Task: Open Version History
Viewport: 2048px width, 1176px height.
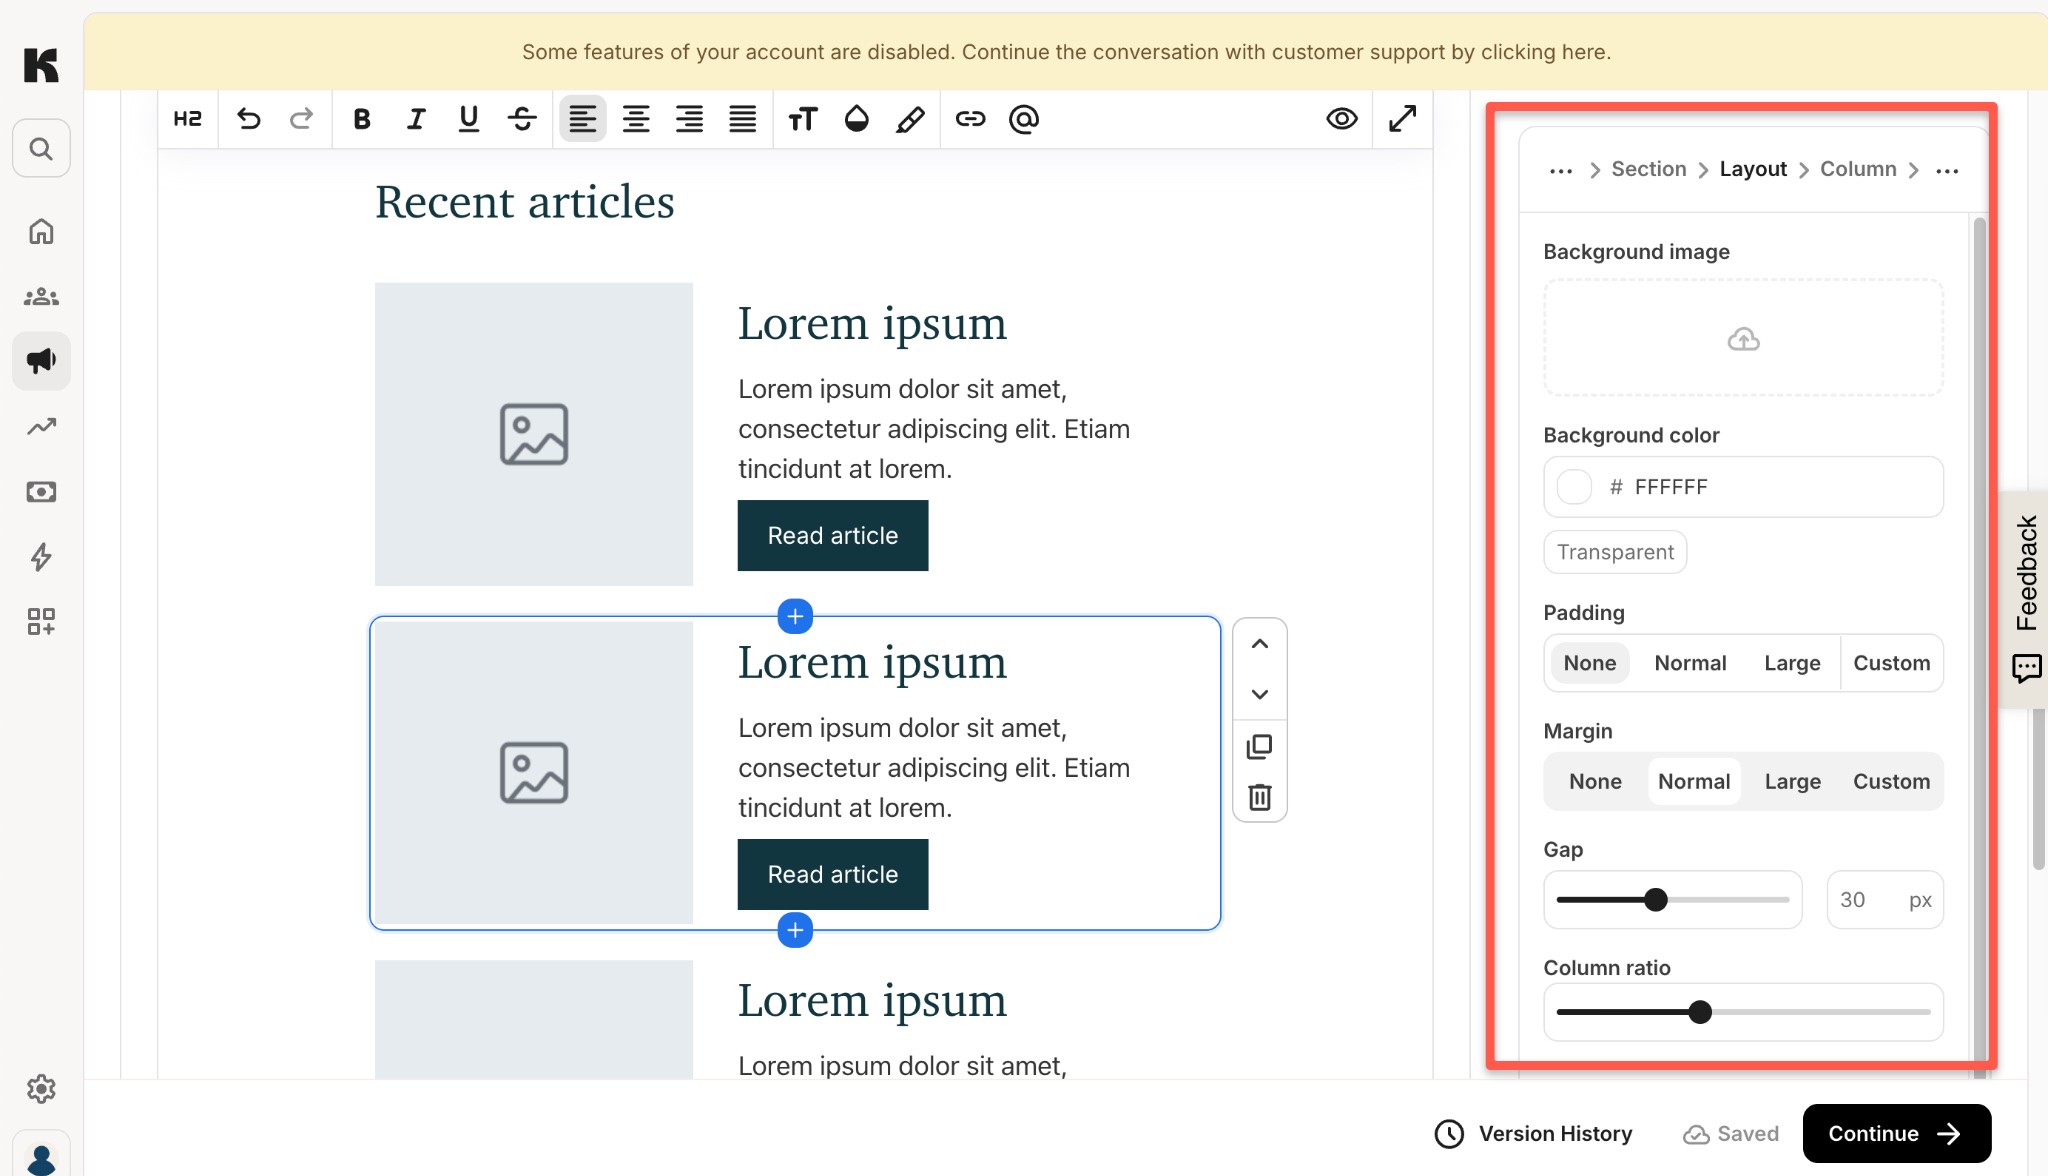Action: [x=1533, y=1134]
